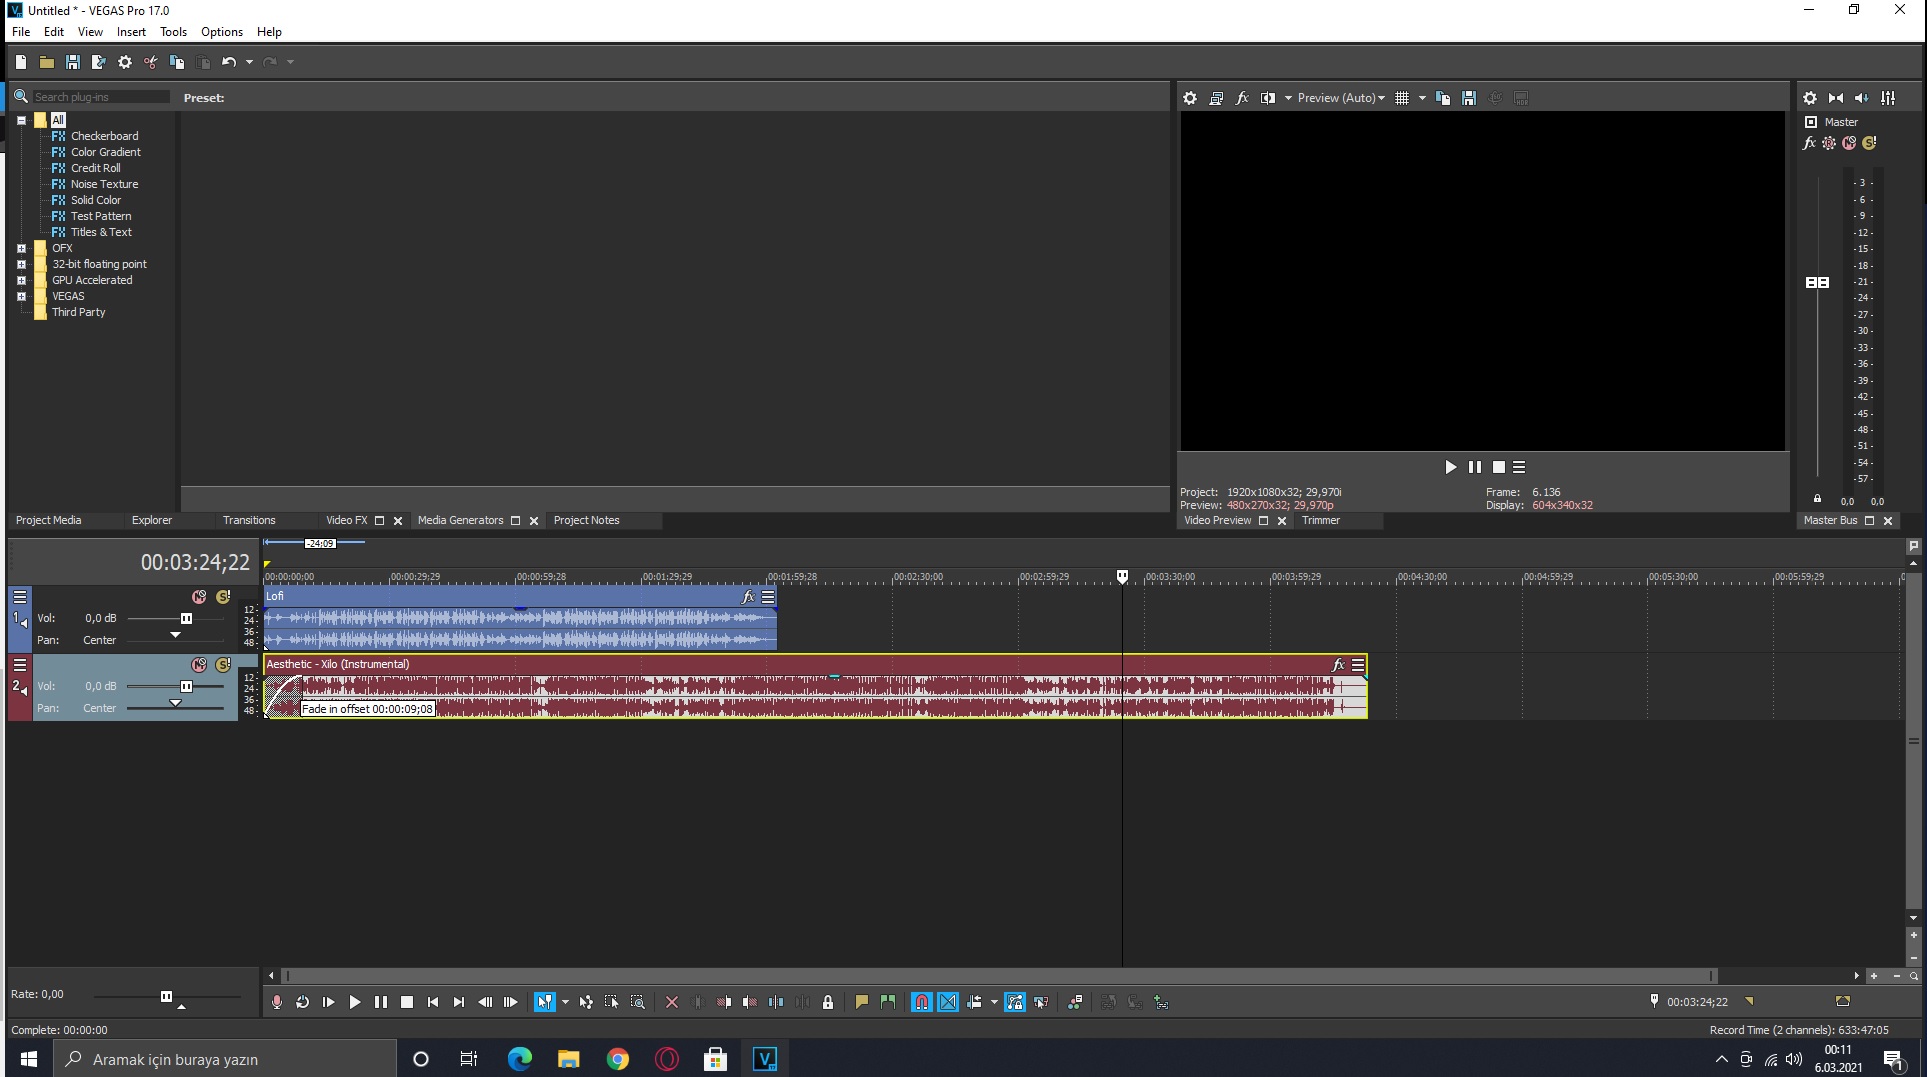This screenshot has width=1927, height=1077.
Task: Click the Record button in transport
Action: [x=277, y=1002]
